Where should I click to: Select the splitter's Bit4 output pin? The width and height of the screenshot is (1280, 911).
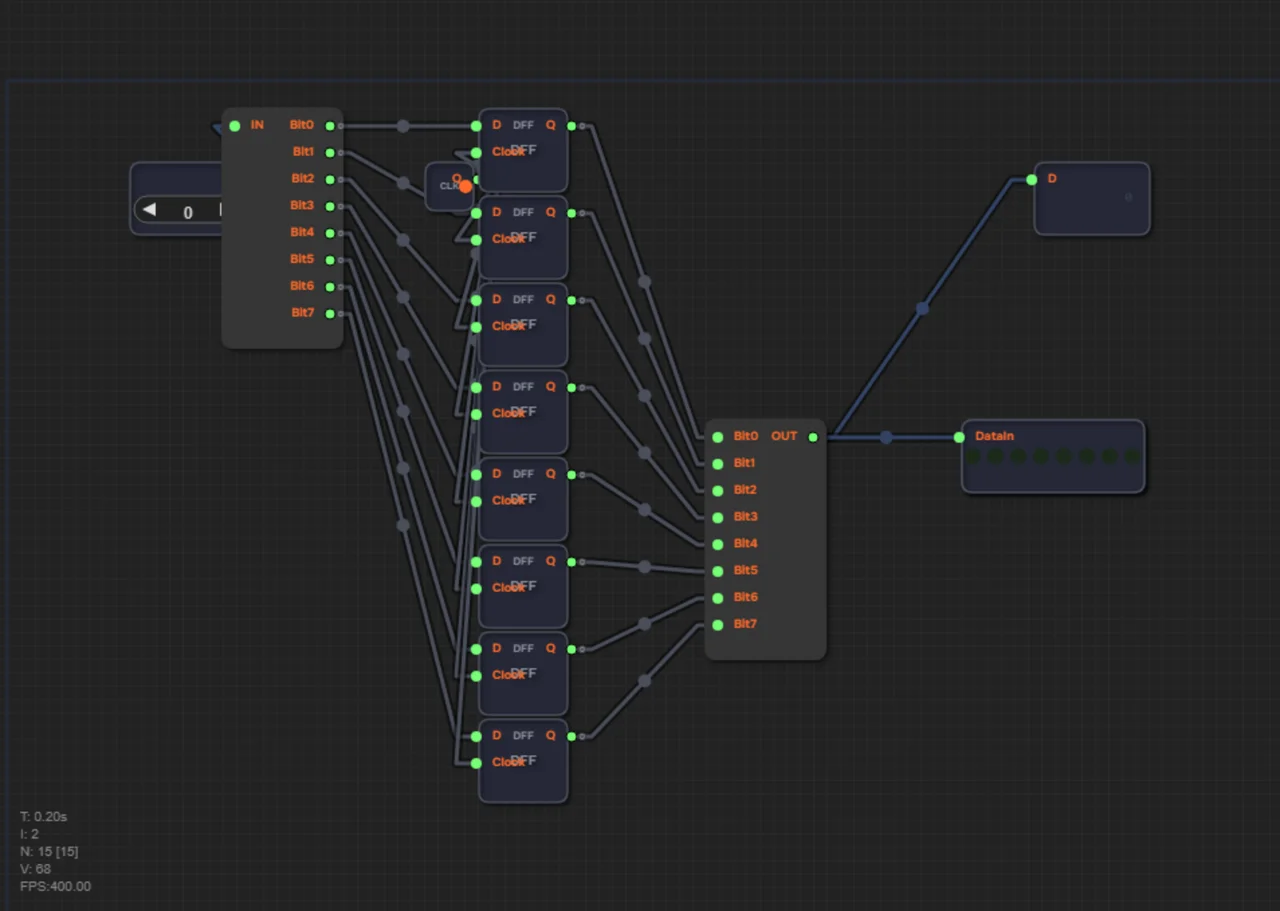pyautogui.click(x=330, y=233)
